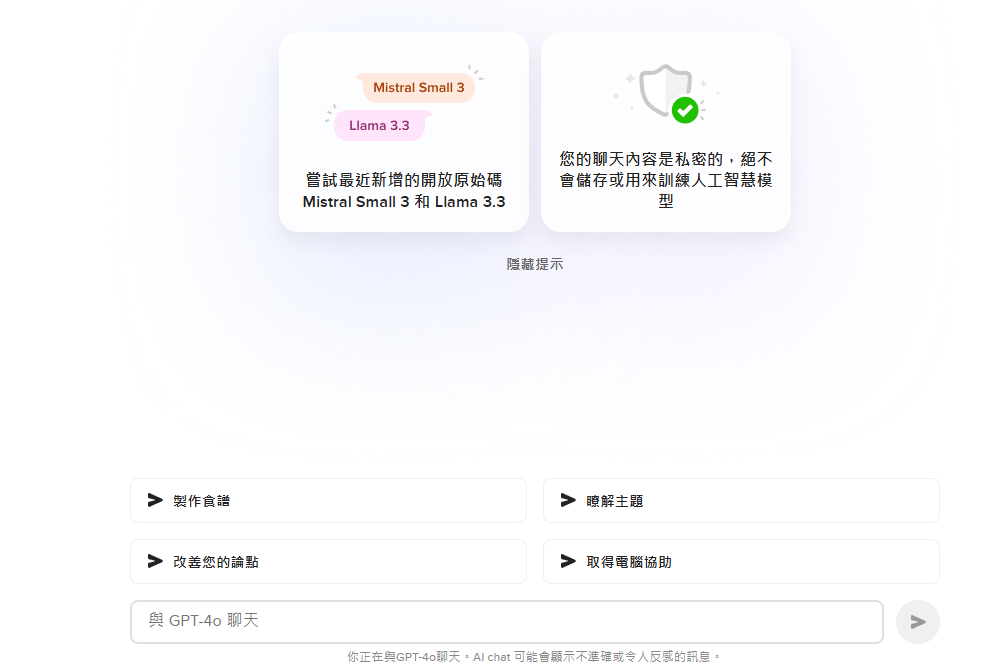The height and width of the screenshot is (668, 981).
Task: Click arrow icon beside 改善您的論點
Action: [155, 561]
